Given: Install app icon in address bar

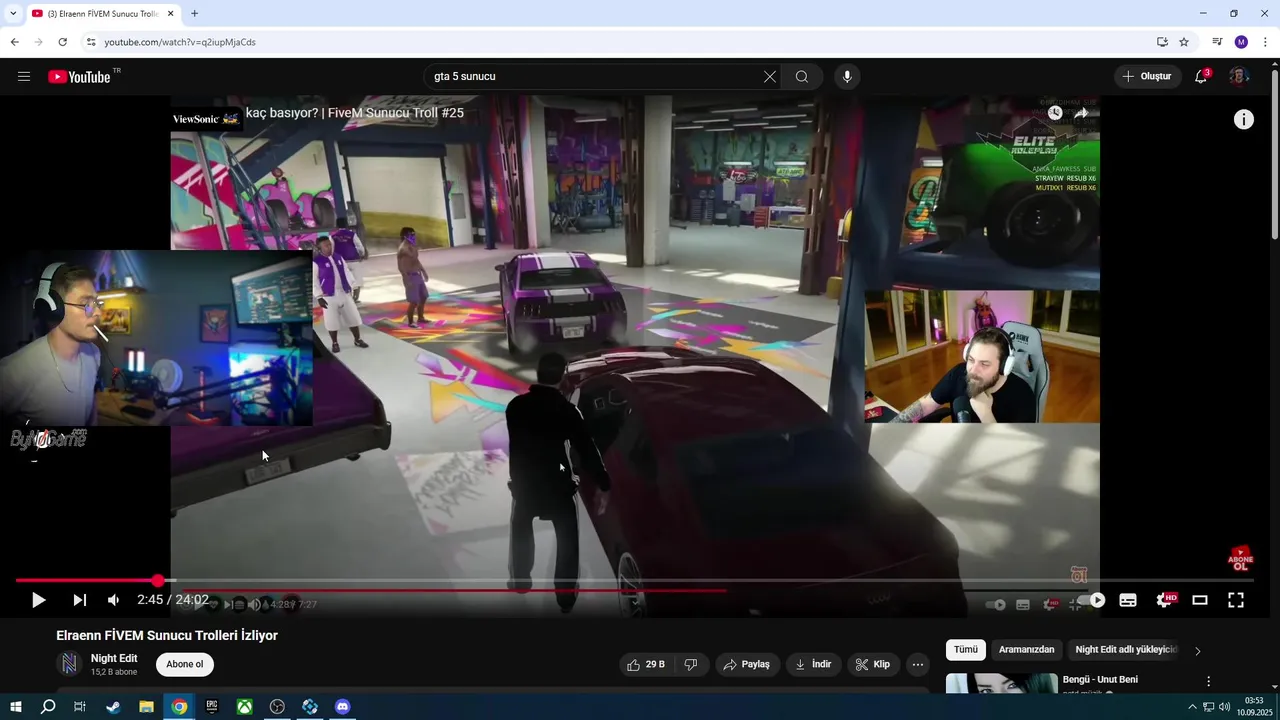Looking at the screenshot, I should tap(1162, 42).
